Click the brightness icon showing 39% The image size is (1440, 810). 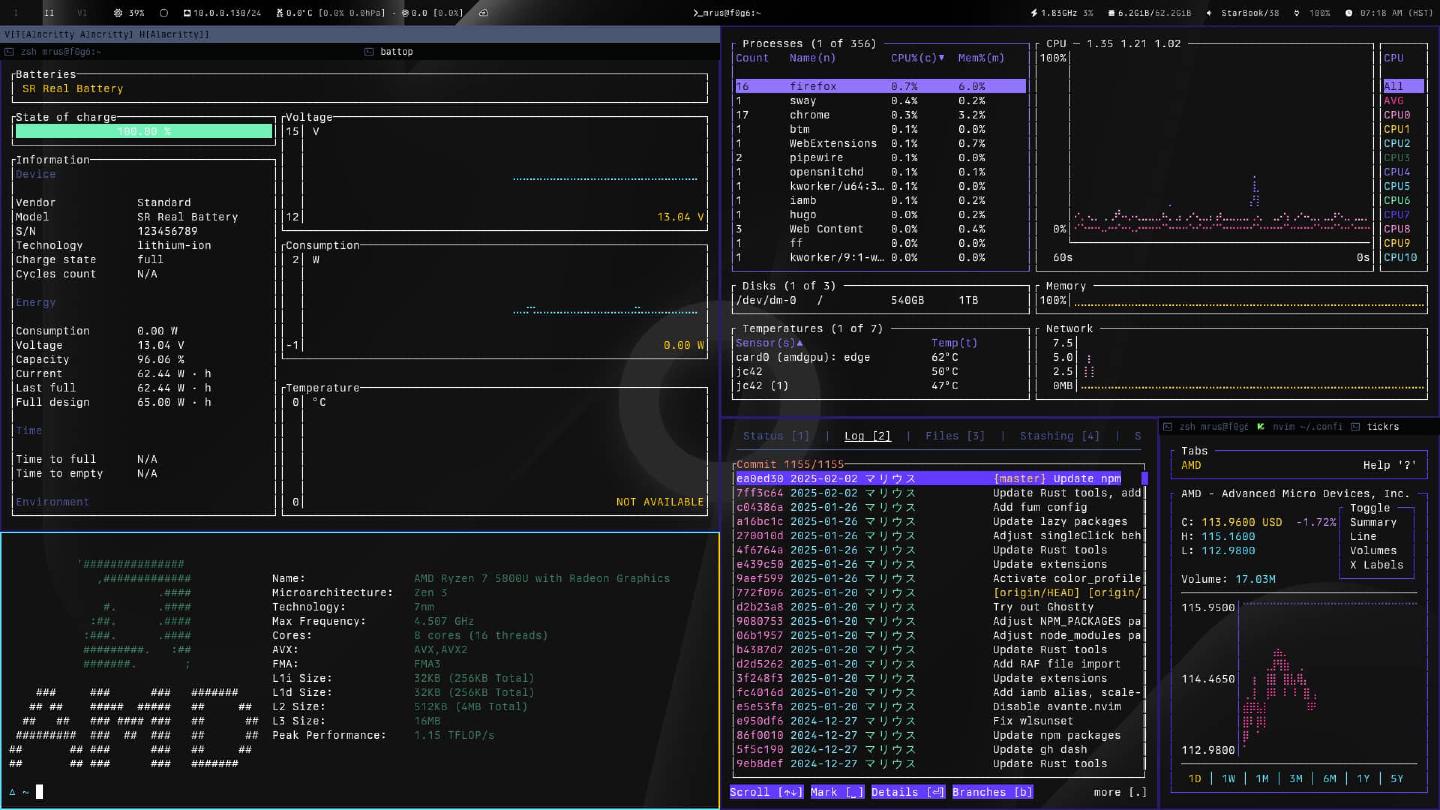click(x=118, y=13)
